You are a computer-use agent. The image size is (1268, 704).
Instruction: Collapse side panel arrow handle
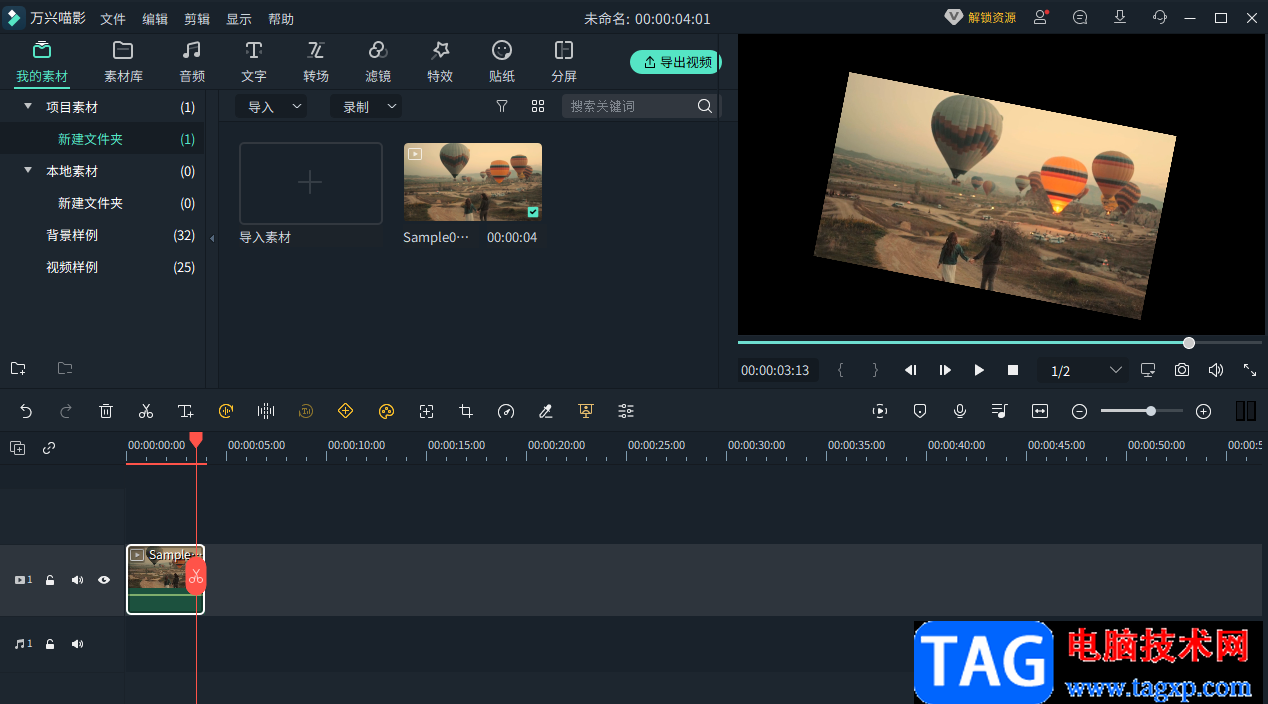tap(211, 239)
